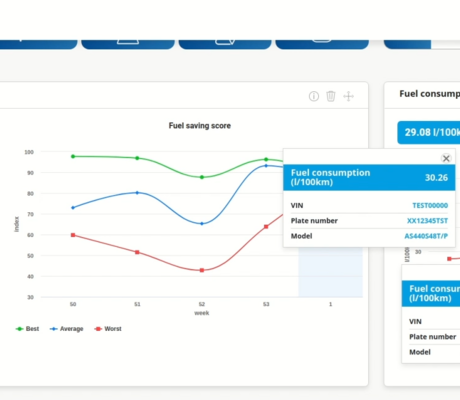Click the Model label in the lower popup
This screenshot has width=460, height=400.
pos(420,352)
